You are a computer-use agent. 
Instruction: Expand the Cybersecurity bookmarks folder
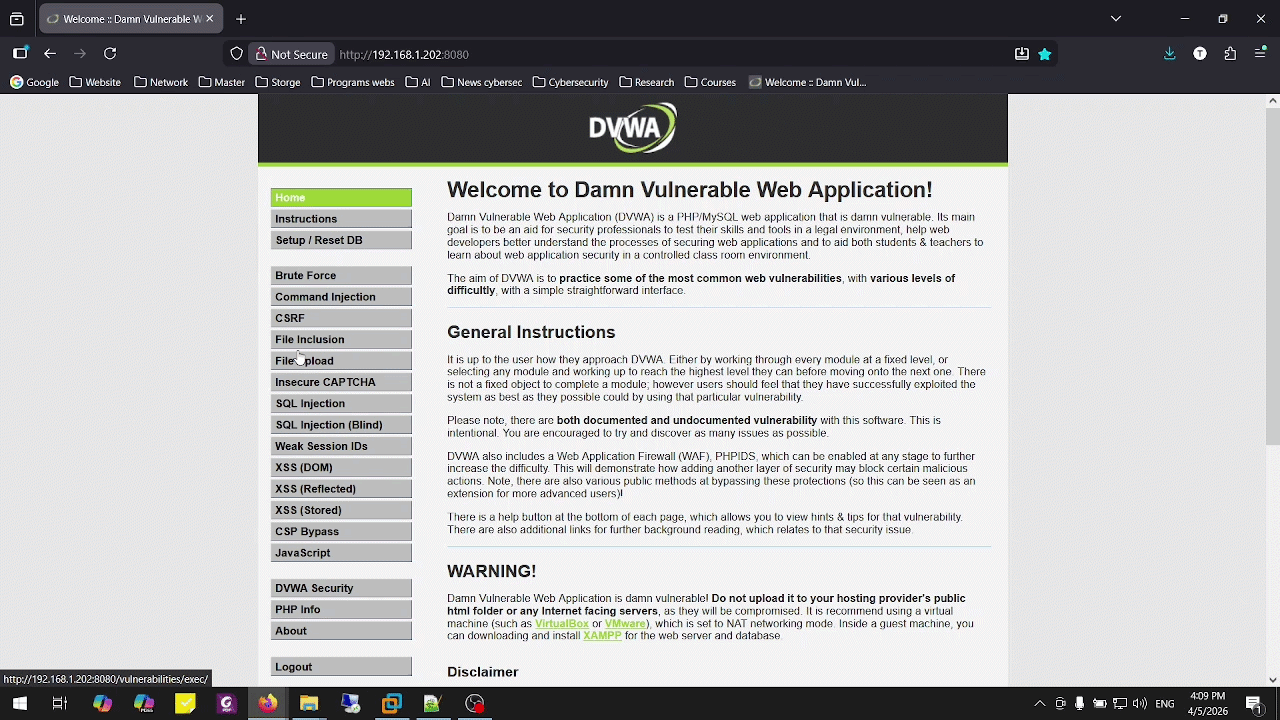(x=571, y=82)
